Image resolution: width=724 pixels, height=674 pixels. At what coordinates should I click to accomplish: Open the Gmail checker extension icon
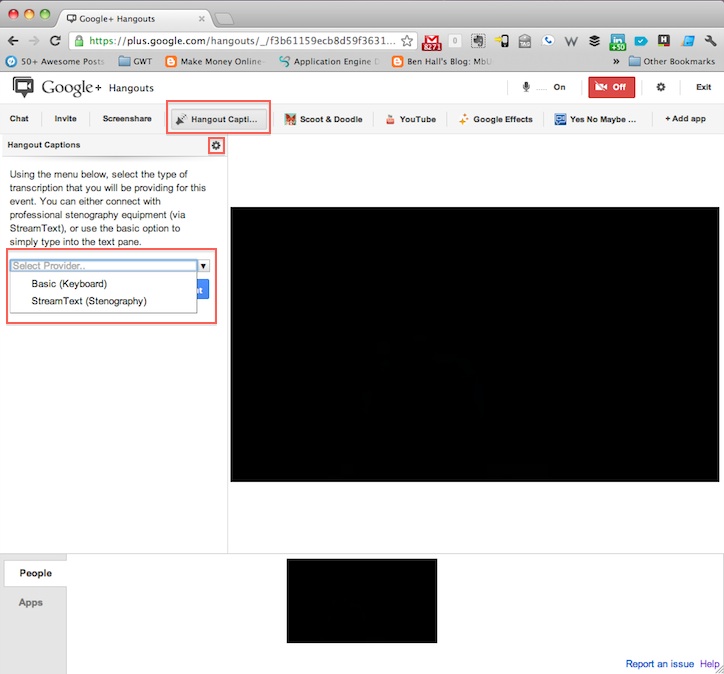(432, 42)
